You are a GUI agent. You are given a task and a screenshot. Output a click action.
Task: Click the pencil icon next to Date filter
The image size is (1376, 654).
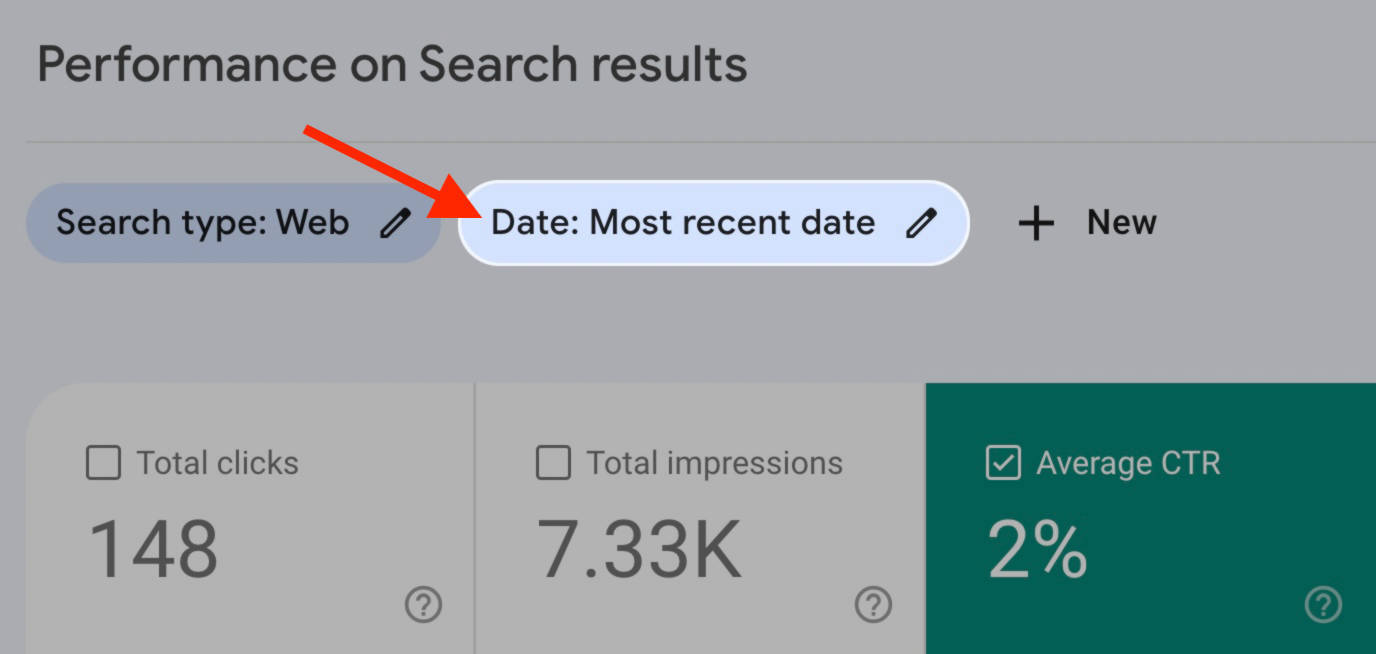[922, 223]
